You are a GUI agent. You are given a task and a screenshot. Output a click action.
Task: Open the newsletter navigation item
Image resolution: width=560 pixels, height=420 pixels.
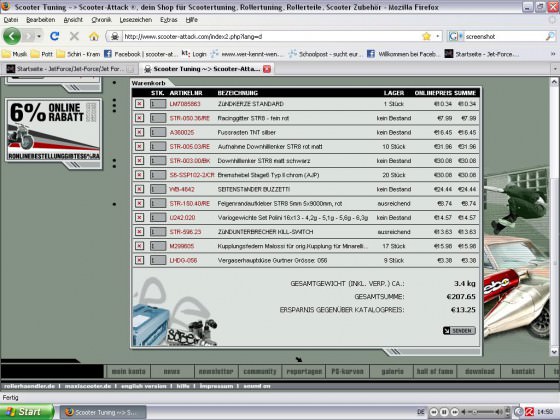pos(216,371)
